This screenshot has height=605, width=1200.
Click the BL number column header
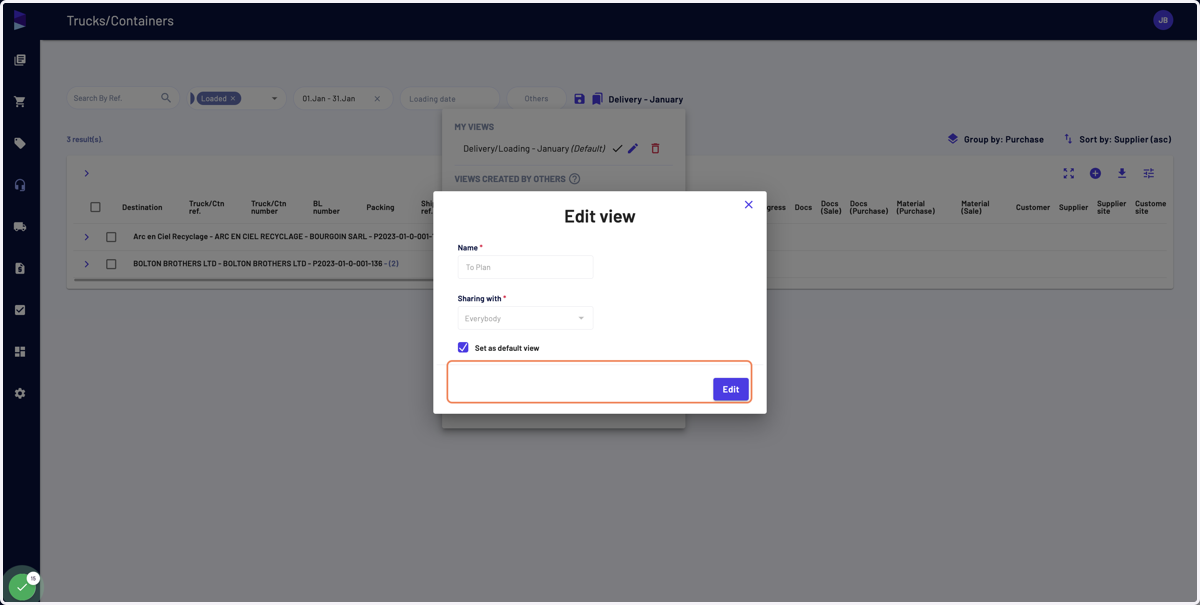click(x=326, y=207)
